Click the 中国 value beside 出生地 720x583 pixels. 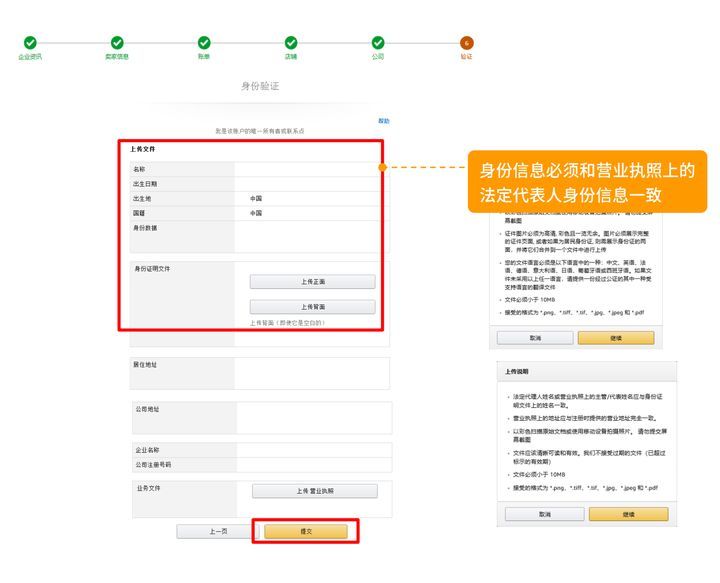[256, 198]
